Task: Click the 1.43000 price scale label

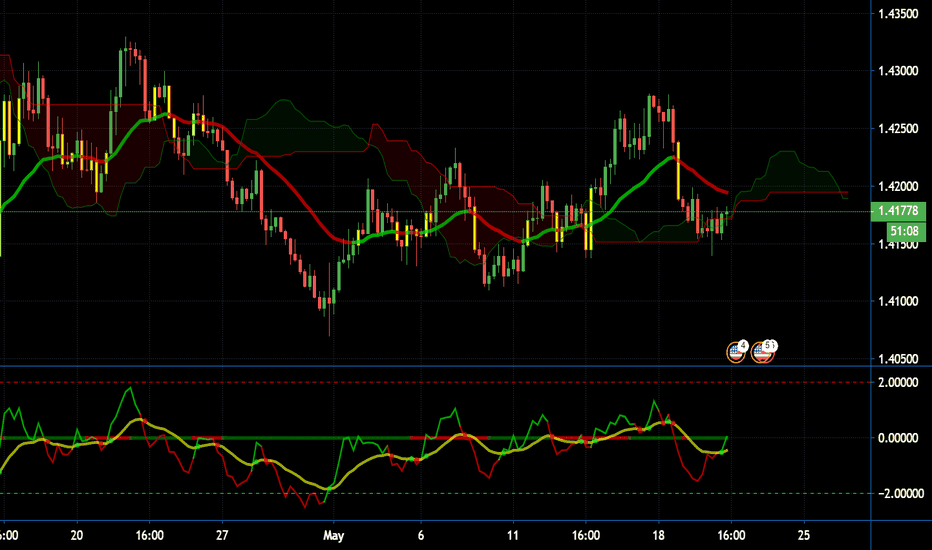Action: click(x=898, y=71)
